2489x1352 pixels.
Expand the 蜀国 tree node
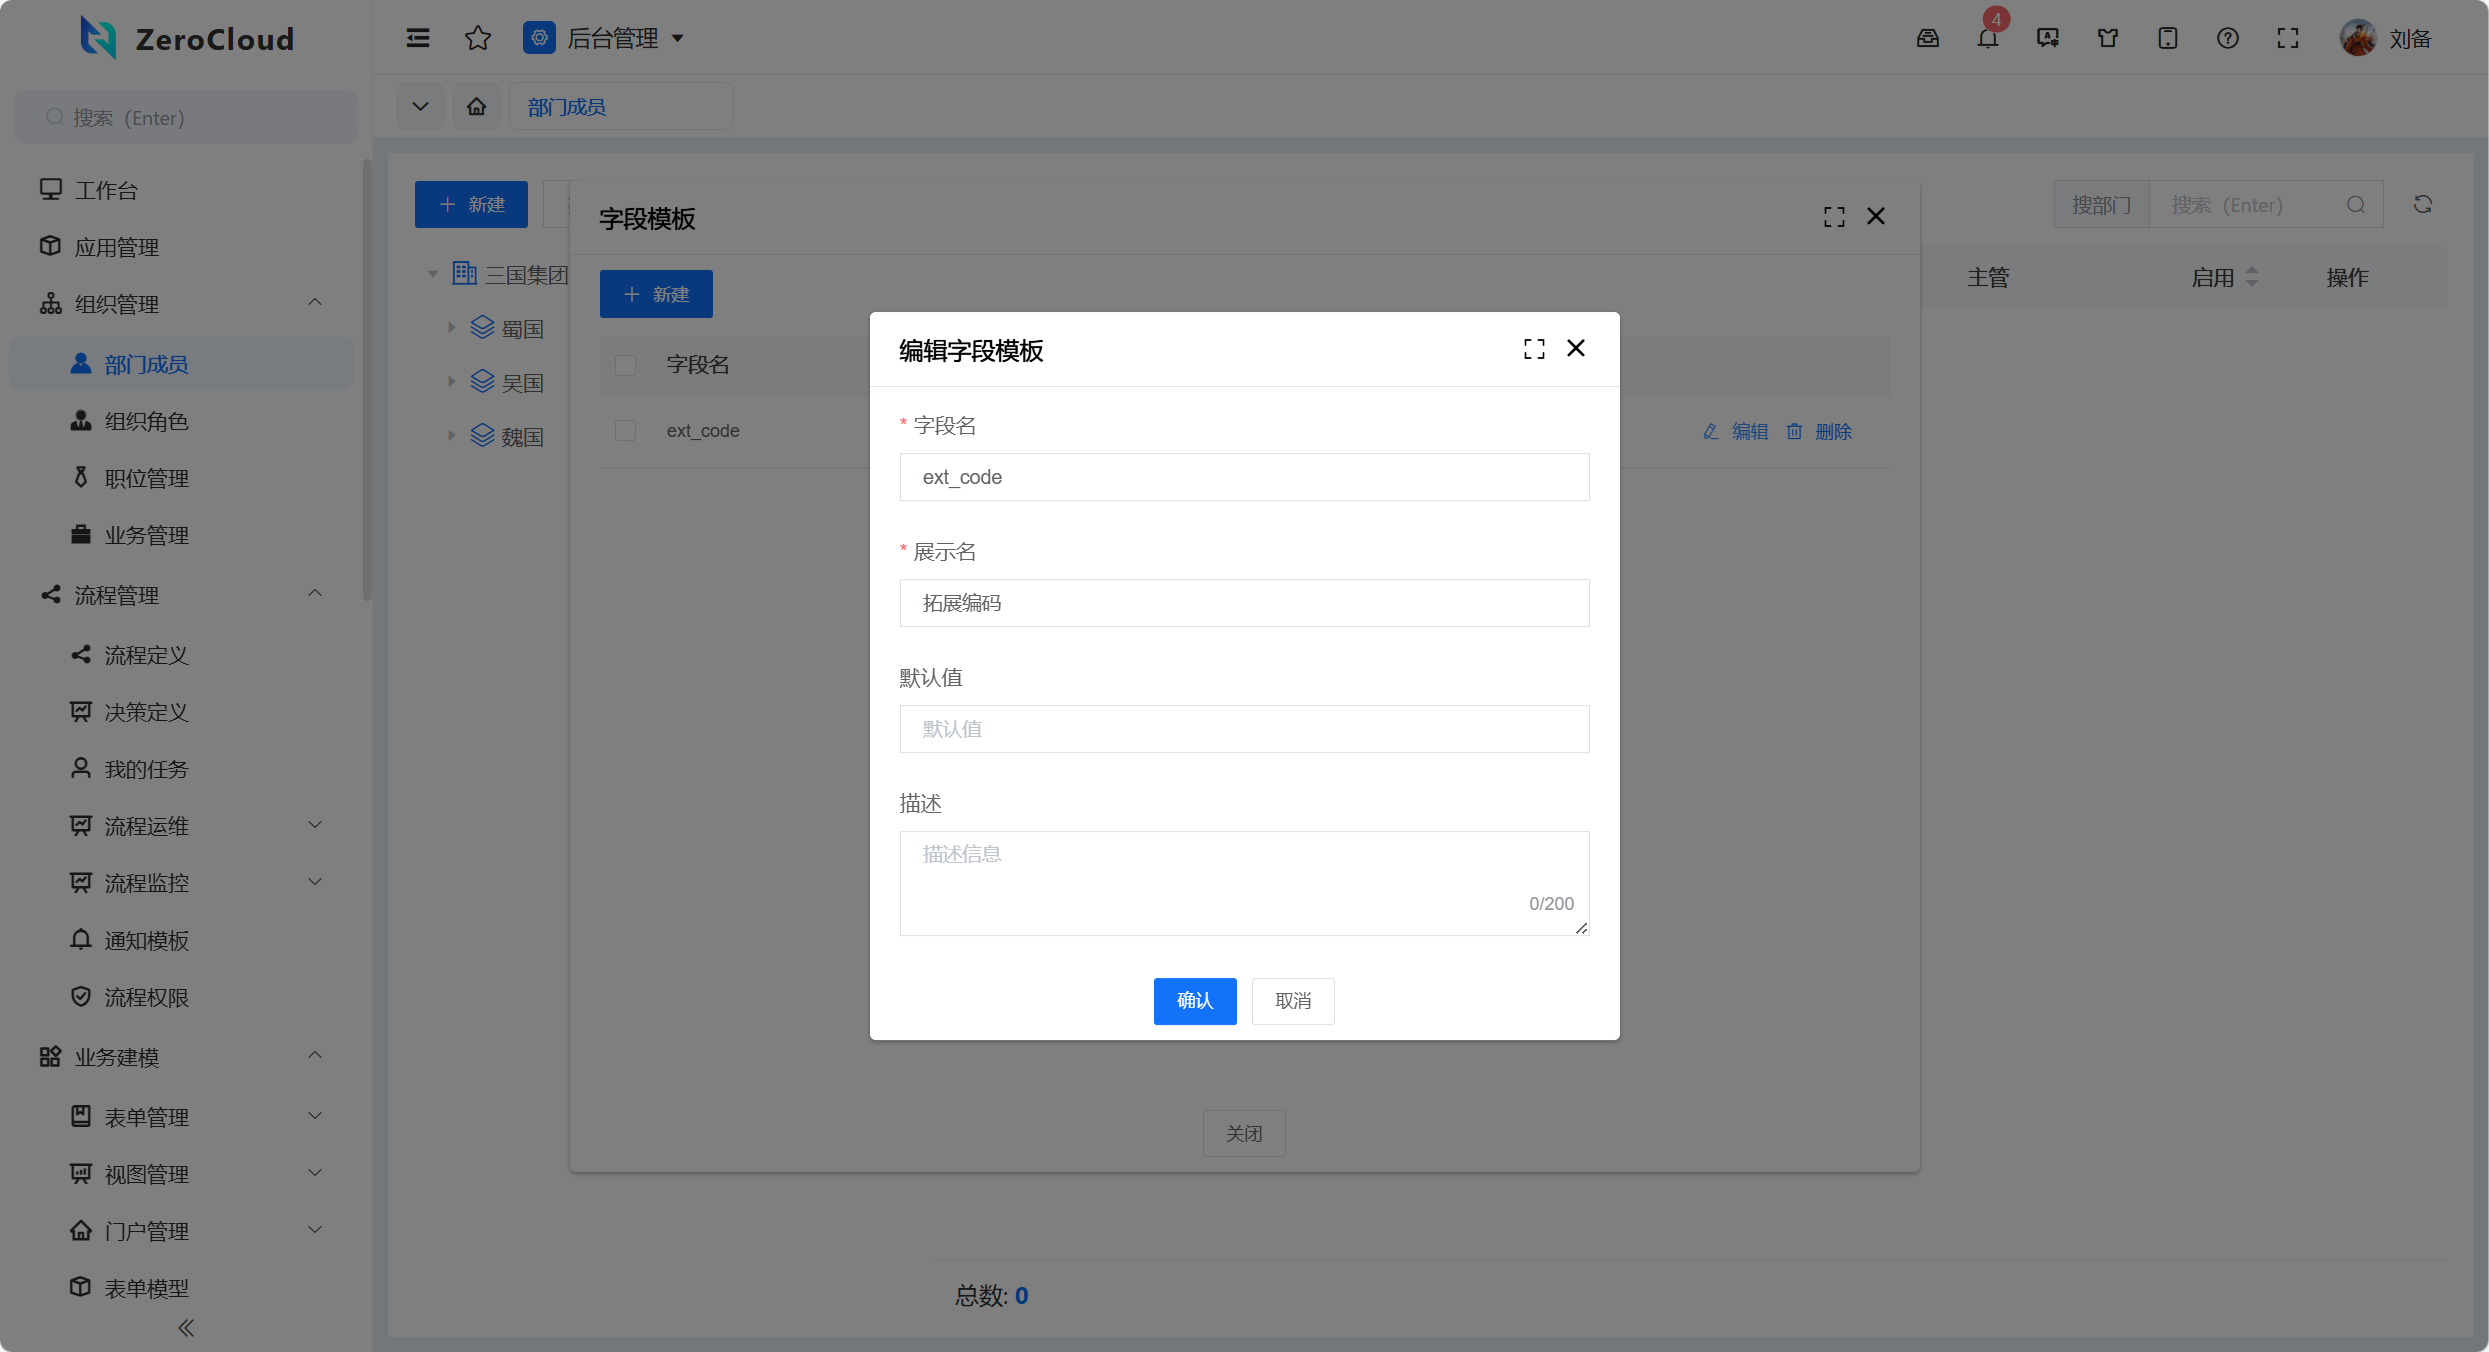[x=451, y=328]
